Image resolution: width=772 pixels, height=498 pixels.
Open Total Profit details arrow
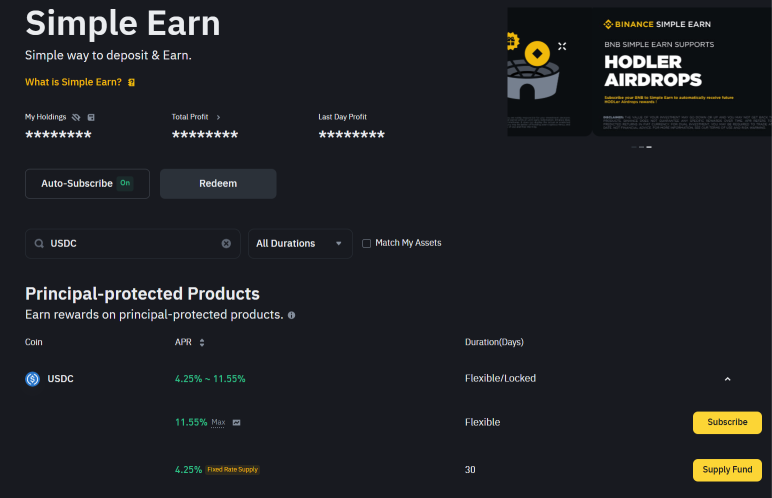[218, 117]
